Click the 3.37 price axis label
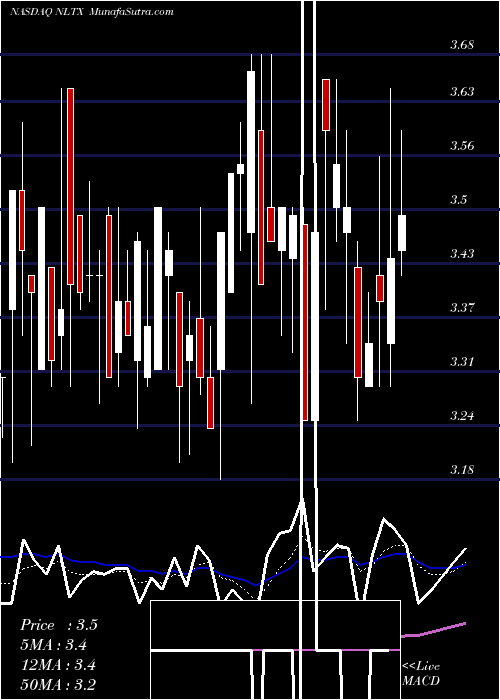Screen dimensions: 500x700 (462, 307)
